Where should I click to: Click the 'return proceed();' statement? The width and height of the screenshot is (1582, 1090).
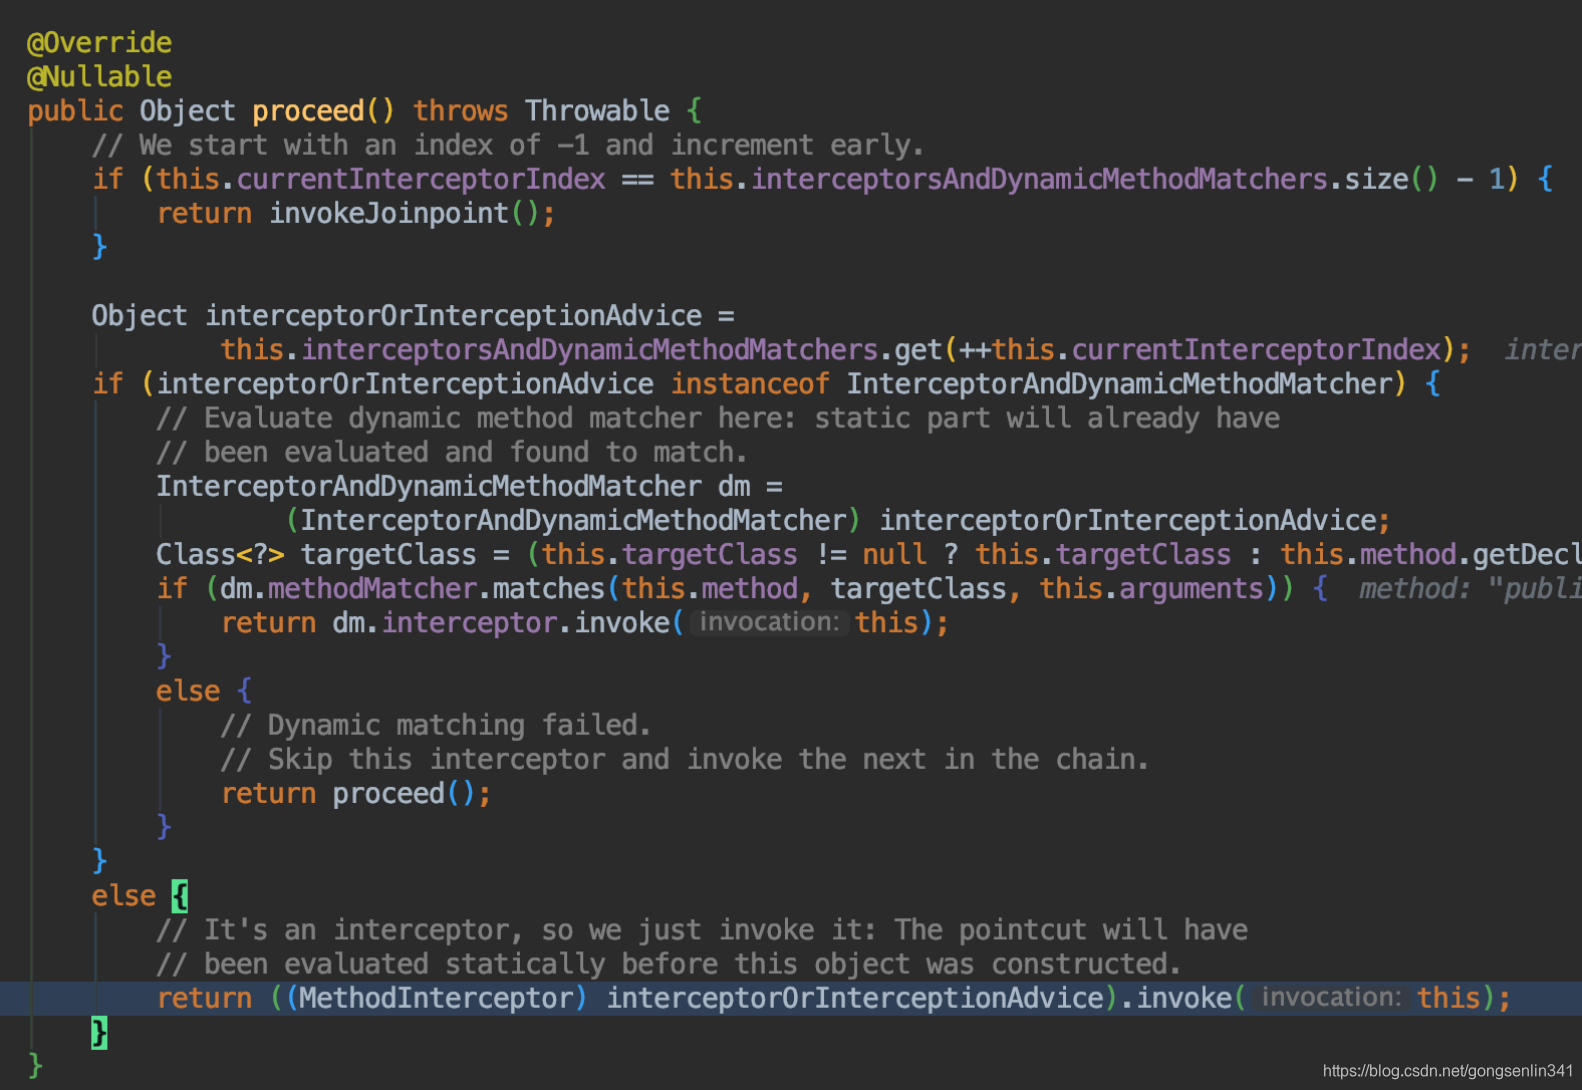pos(356,794)
